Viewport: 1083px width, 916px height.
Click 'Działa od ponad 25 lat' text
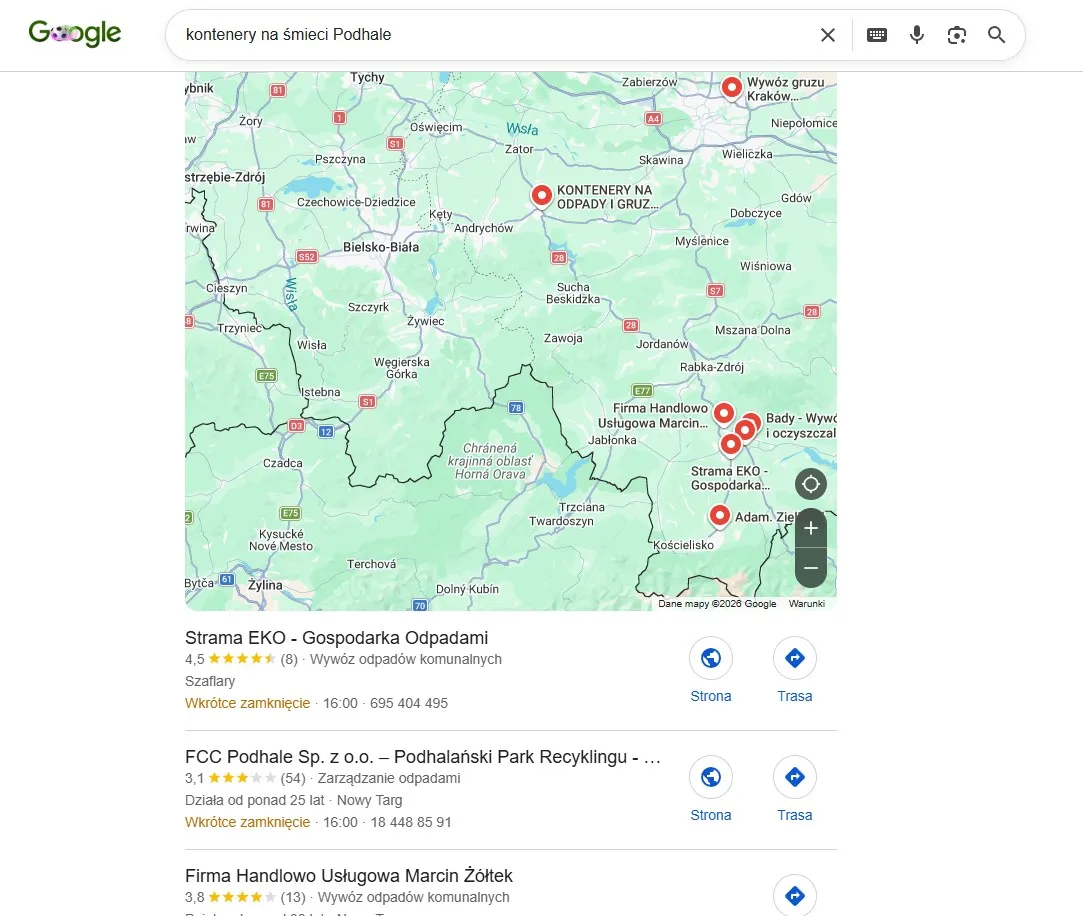tap(254, 800)
